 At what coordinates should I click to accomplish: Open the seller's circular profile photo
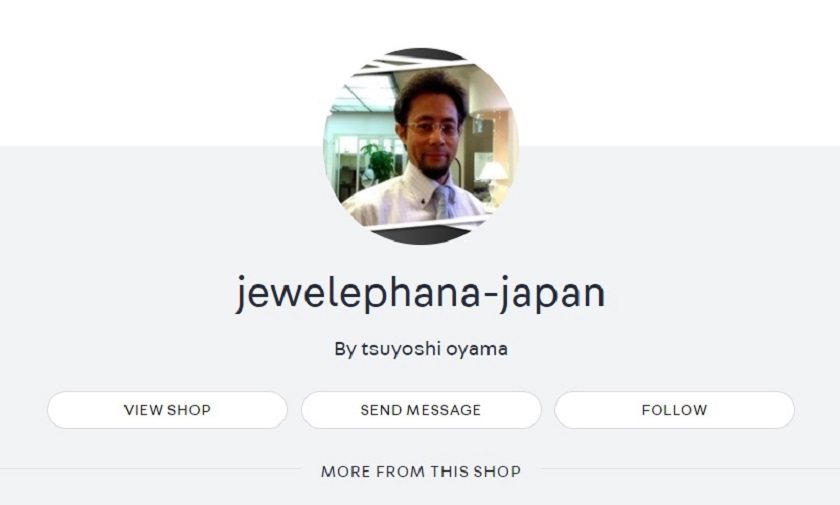(x=421, y=146)
